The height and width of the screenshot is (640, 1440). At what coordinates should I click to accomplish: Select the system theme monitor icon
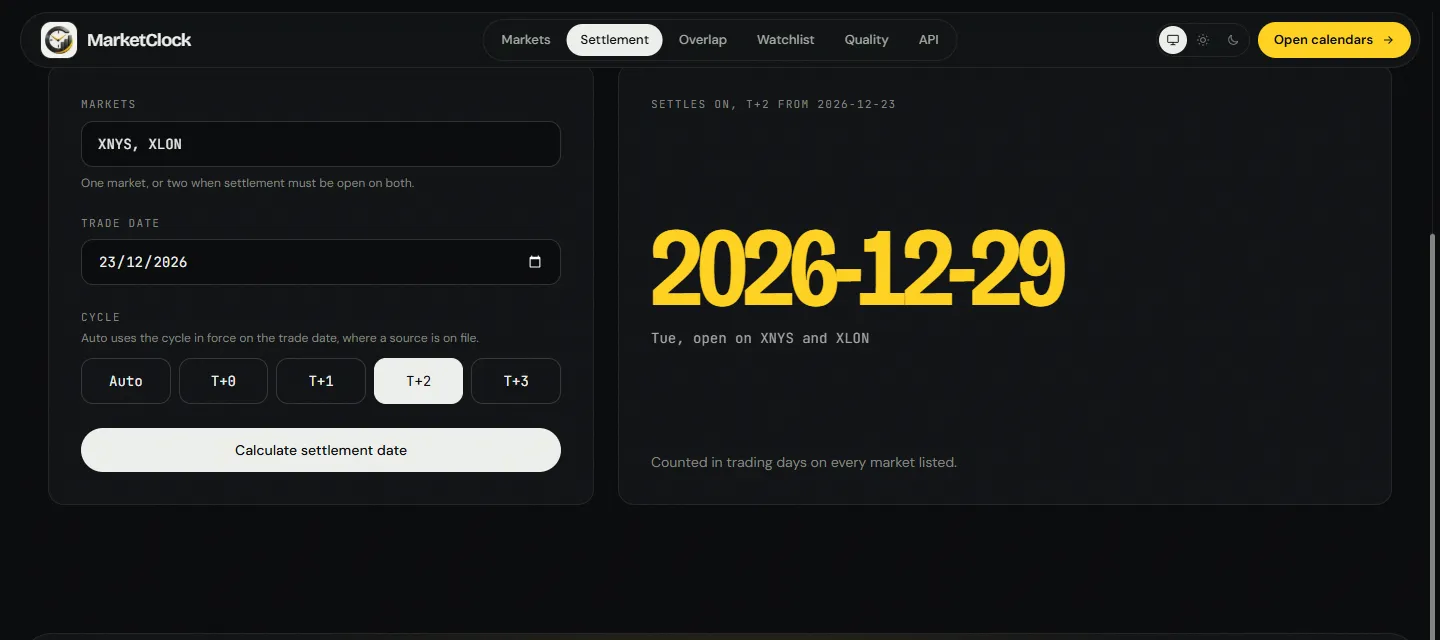tap(1173, 40)
